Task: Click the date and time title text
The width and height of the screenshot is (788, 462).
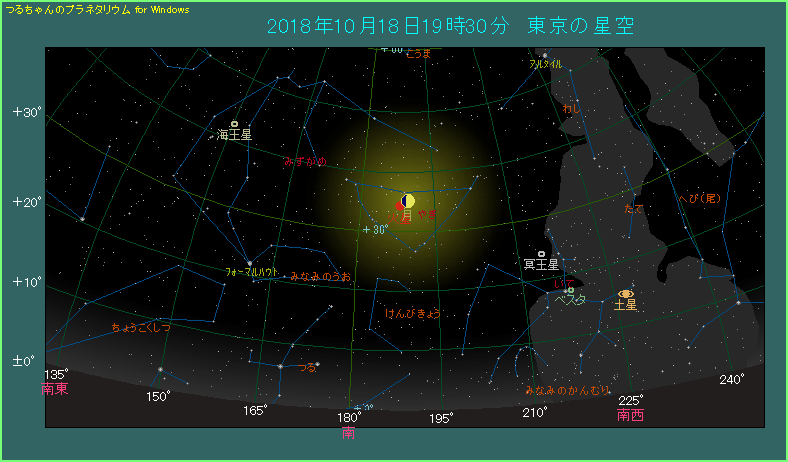Action: click(x=451, y=25)
